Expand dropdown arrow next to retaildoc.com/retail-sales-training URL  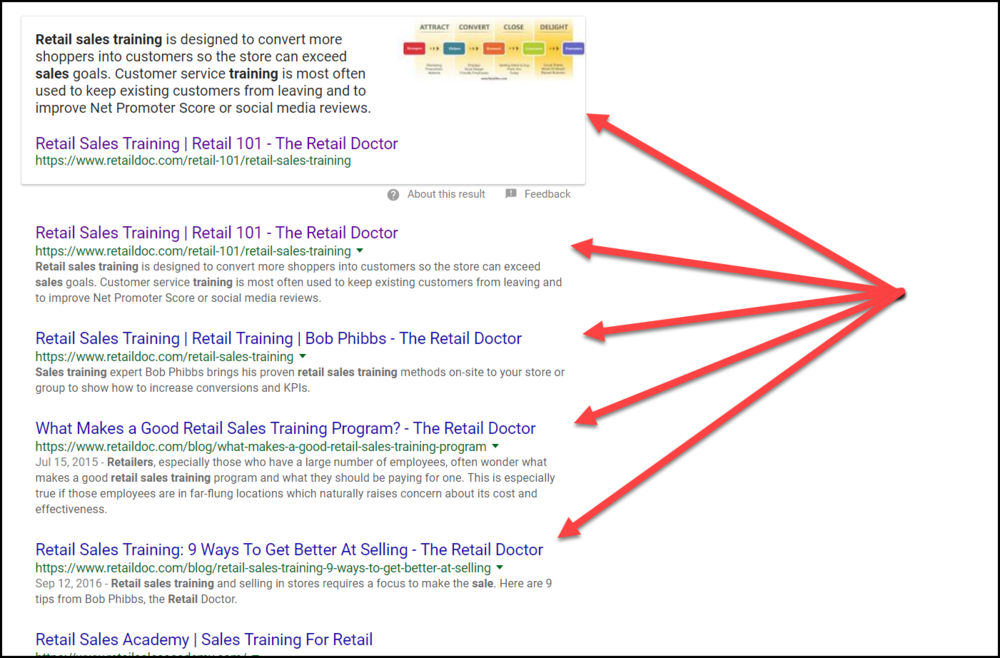click(x=303, y=356)
